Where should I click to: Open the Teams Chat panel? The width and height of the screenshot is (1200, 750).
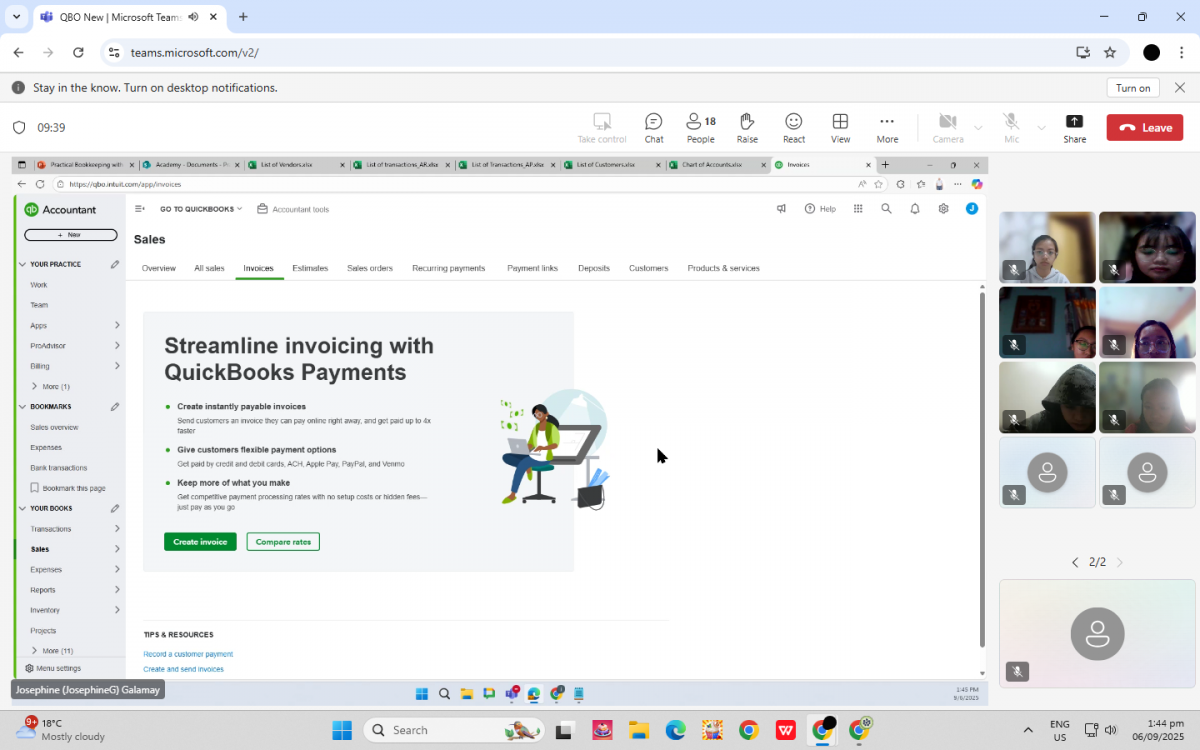653,127
